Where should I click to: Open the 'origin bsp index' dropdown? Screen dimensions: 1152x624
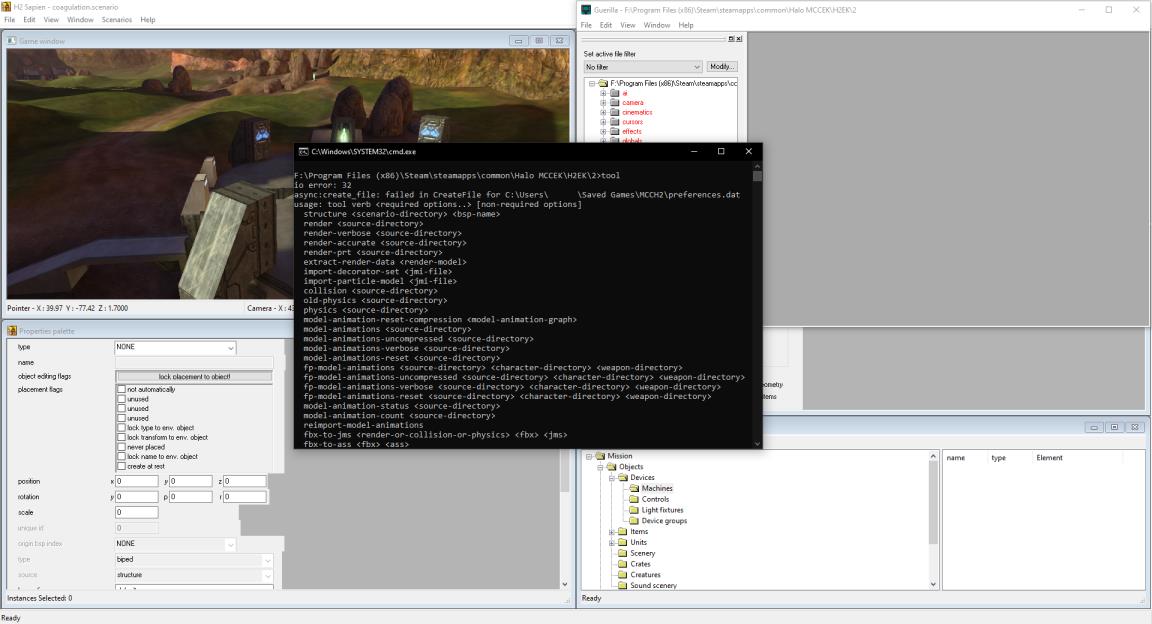(x=230, y=545)
